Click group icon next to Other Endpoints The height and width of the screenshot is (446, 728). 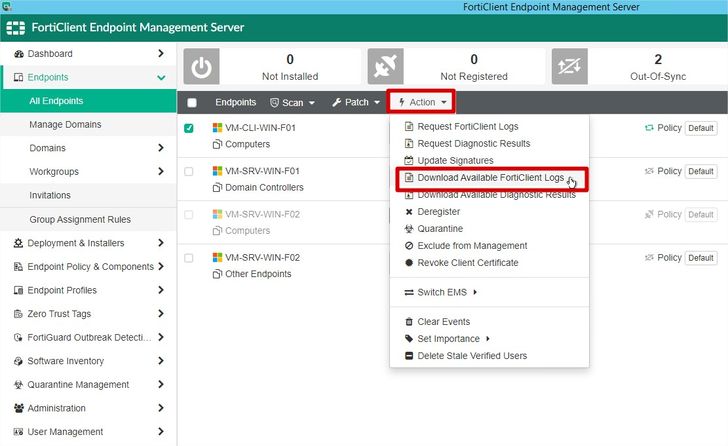pyautogui.click(x=217, y=274)
